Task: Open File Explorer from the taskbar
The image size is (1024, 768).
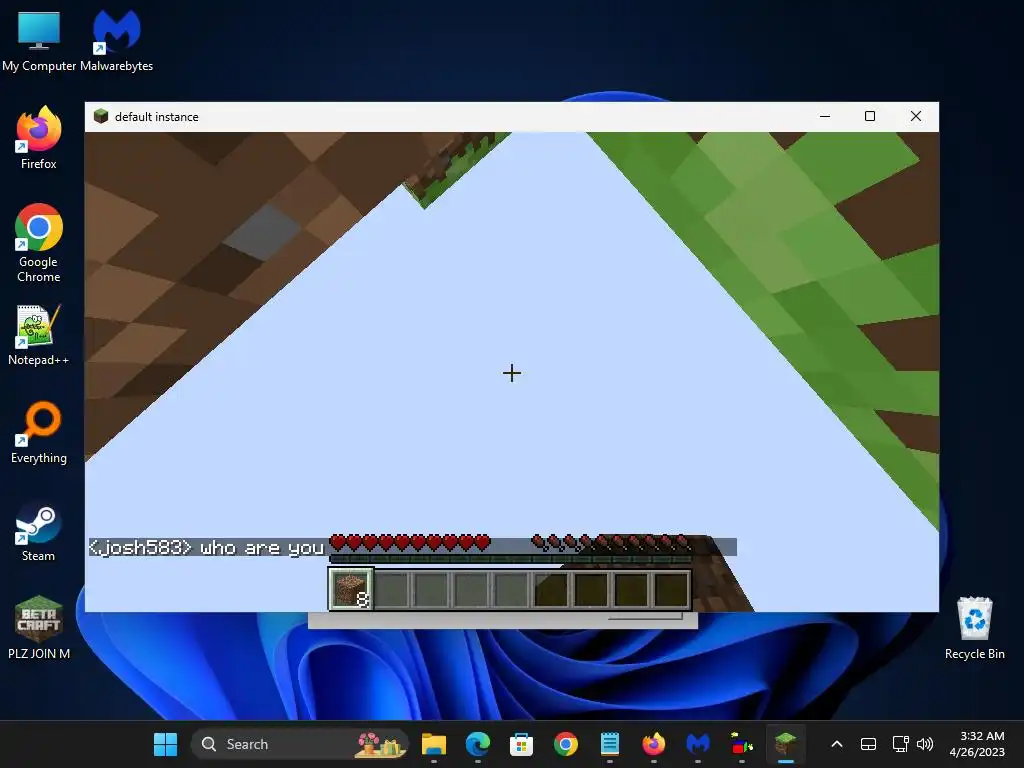Action: click(434, 744)
